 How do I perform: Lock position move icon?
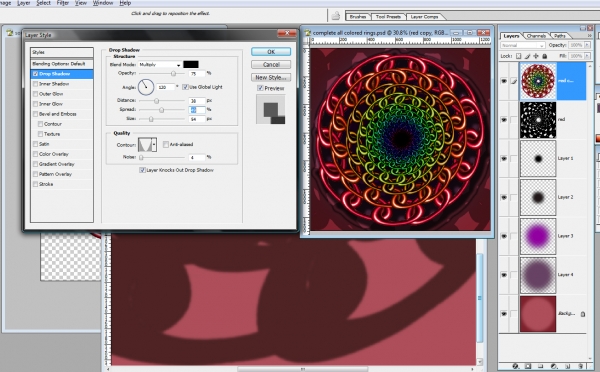pos(536,56)
